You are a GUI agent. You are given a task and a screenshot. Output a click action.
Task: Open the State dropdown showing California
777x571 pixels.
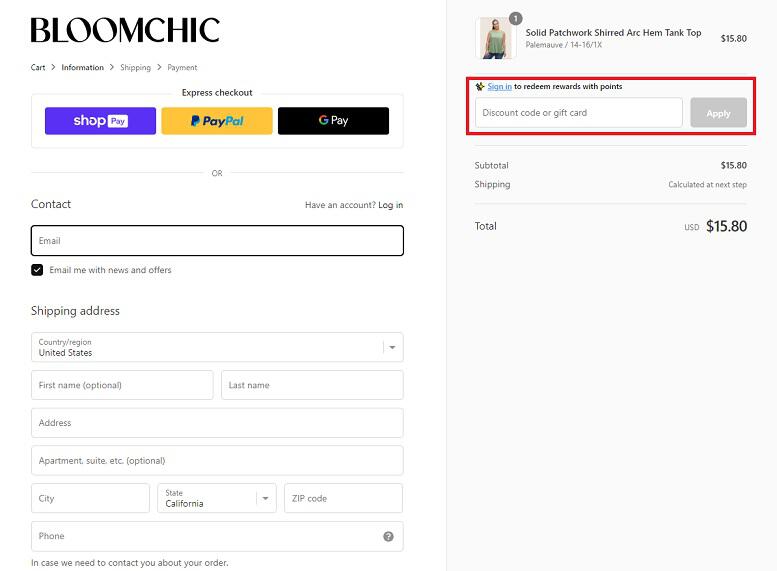point(217,498)
